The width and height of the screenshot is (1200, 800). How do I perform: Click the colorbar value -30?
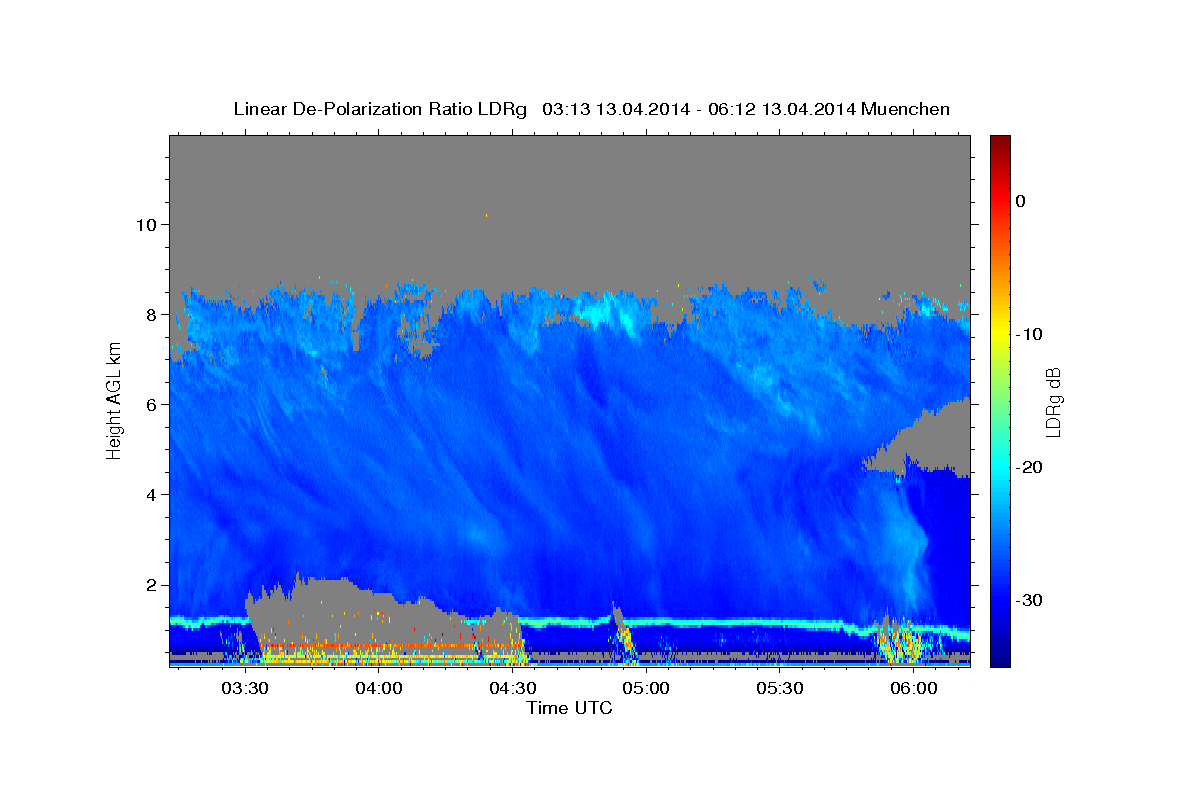coord(1029,600)
